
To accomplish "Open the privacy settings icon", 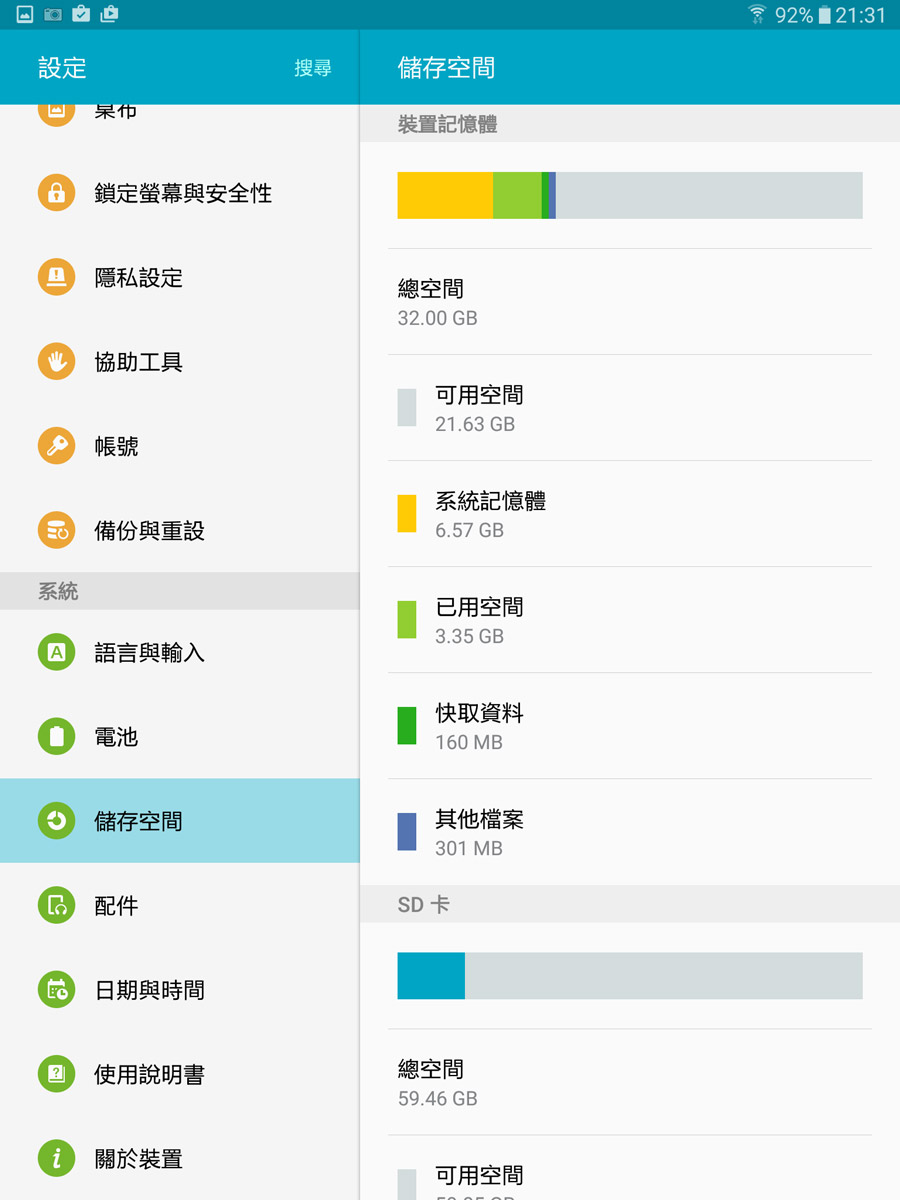I will pos(57,277).
